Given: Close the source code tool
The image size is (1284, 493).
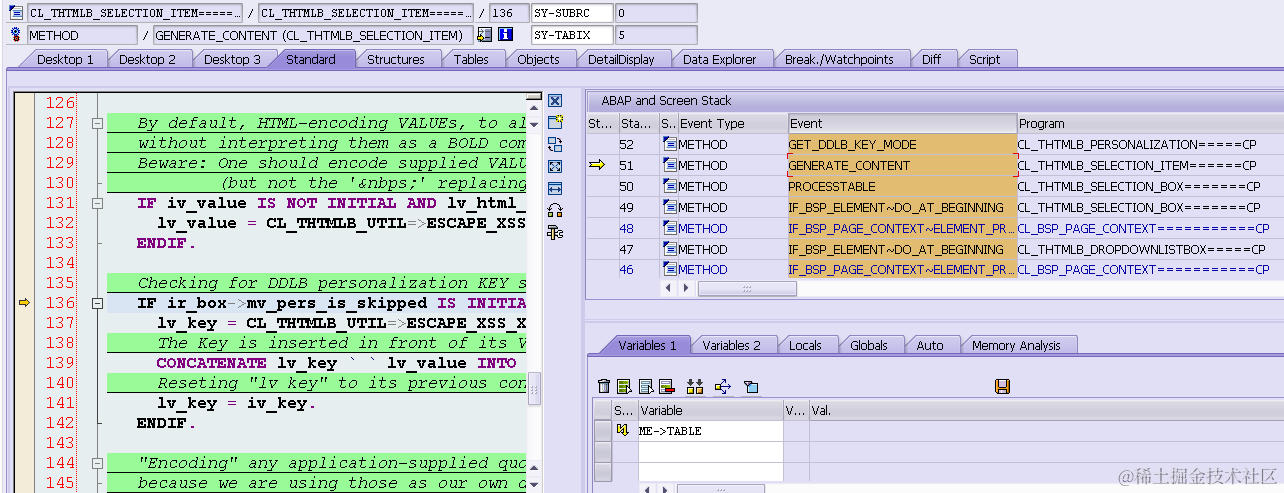Looking at the screenshot, I should (x=555, y=101).
